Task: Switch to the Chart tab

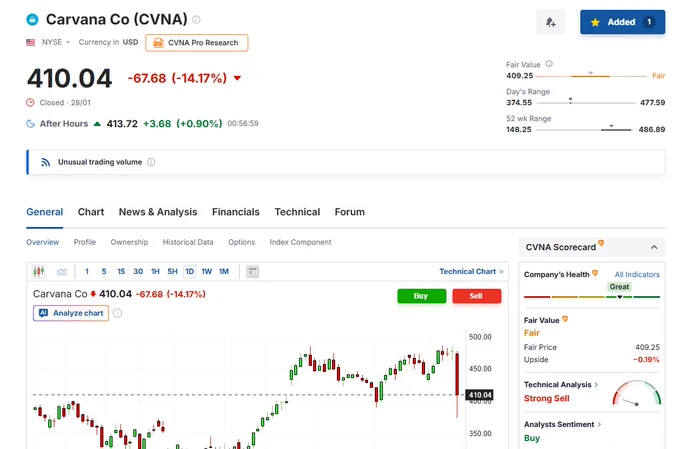Action: pos(91,212)
